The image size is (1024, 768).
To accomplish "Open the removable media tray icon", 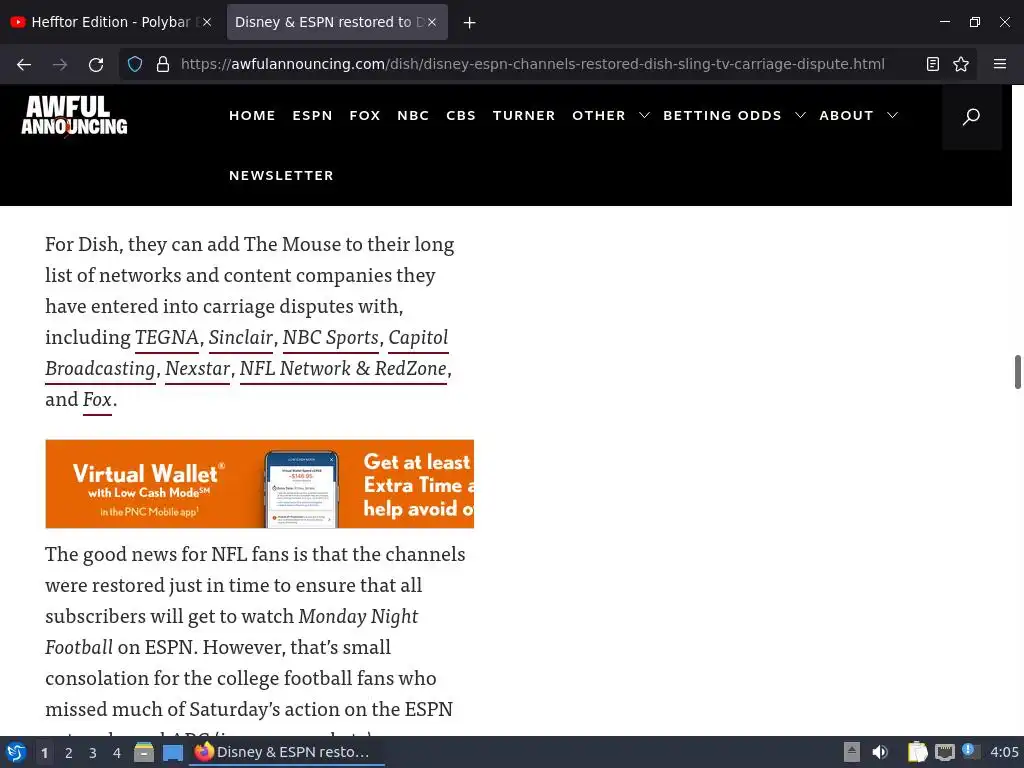I will (852, 752).
